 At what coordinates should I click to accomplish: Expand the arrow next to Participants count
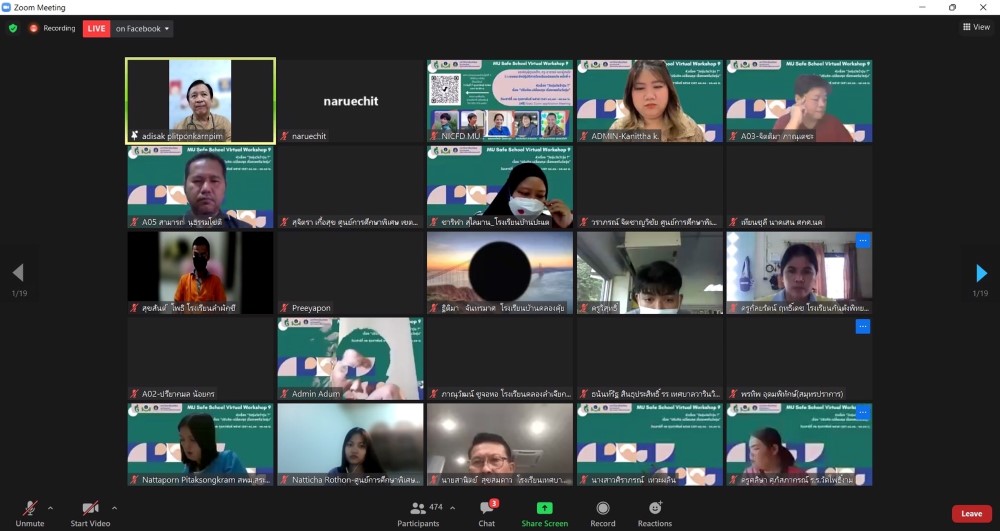(x=452, y=508)
